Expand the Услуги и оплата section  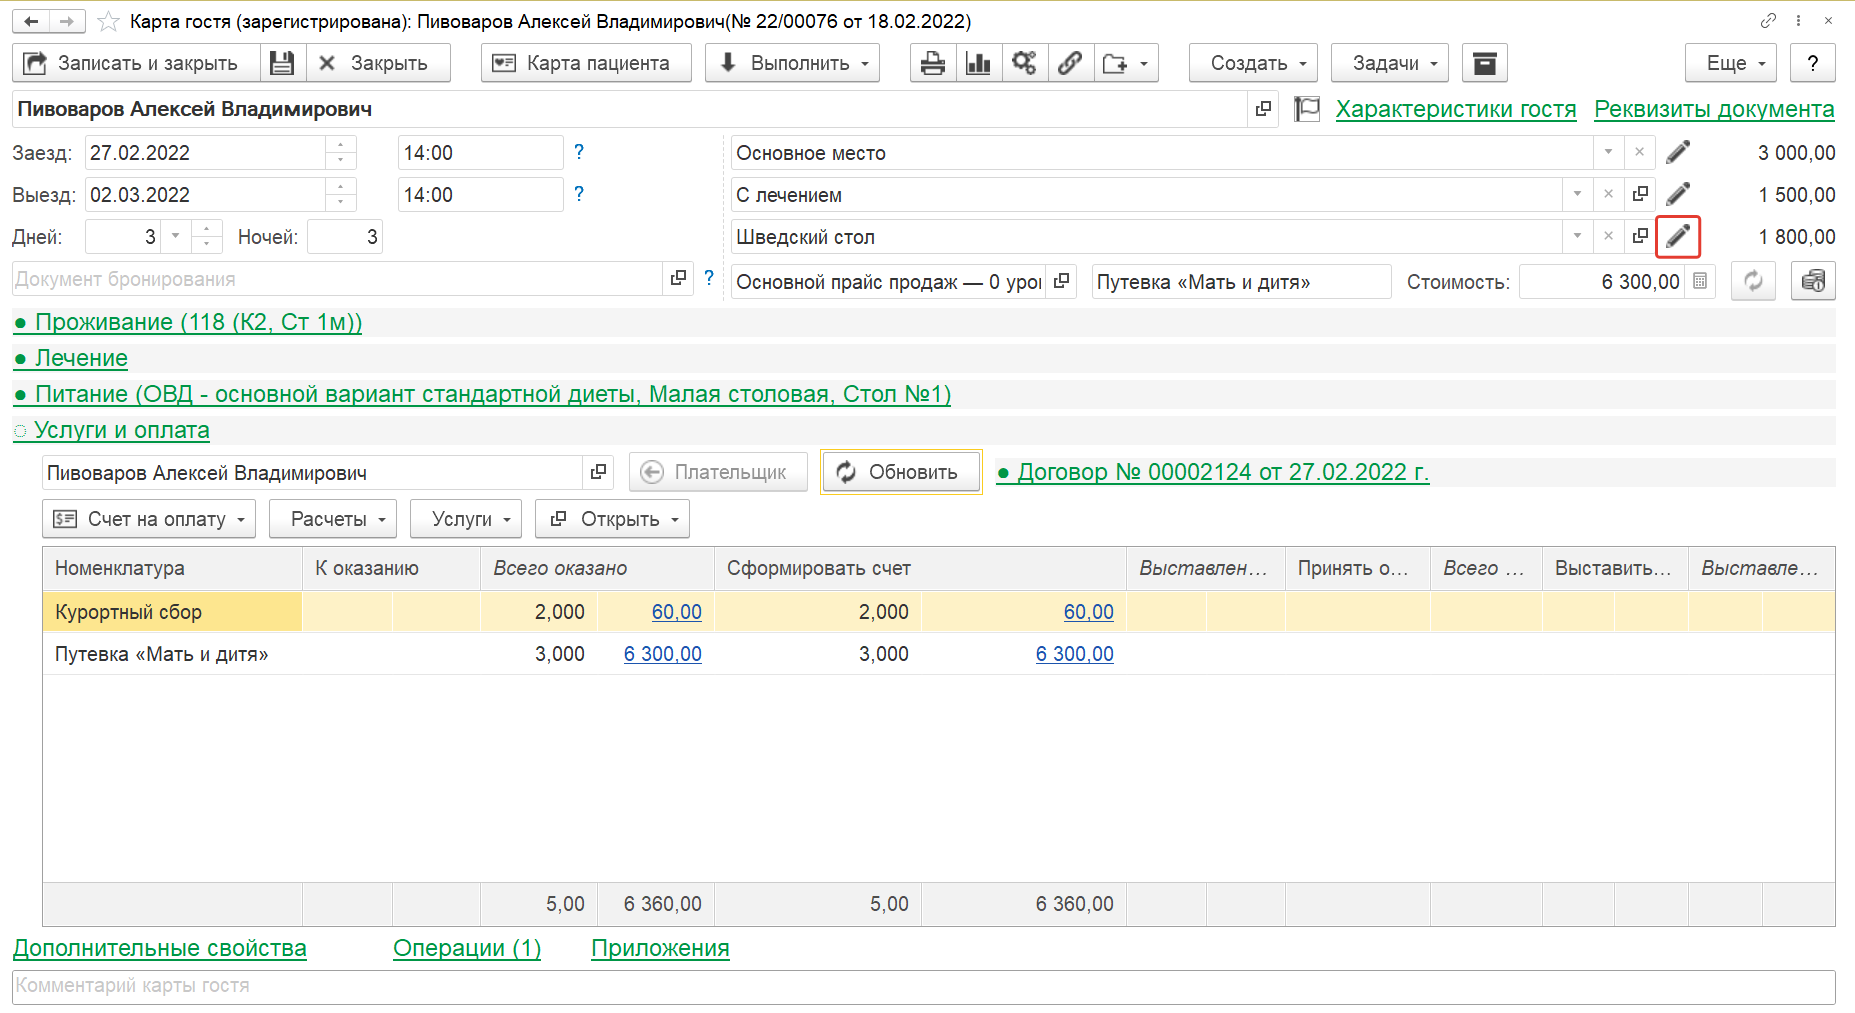121,430
